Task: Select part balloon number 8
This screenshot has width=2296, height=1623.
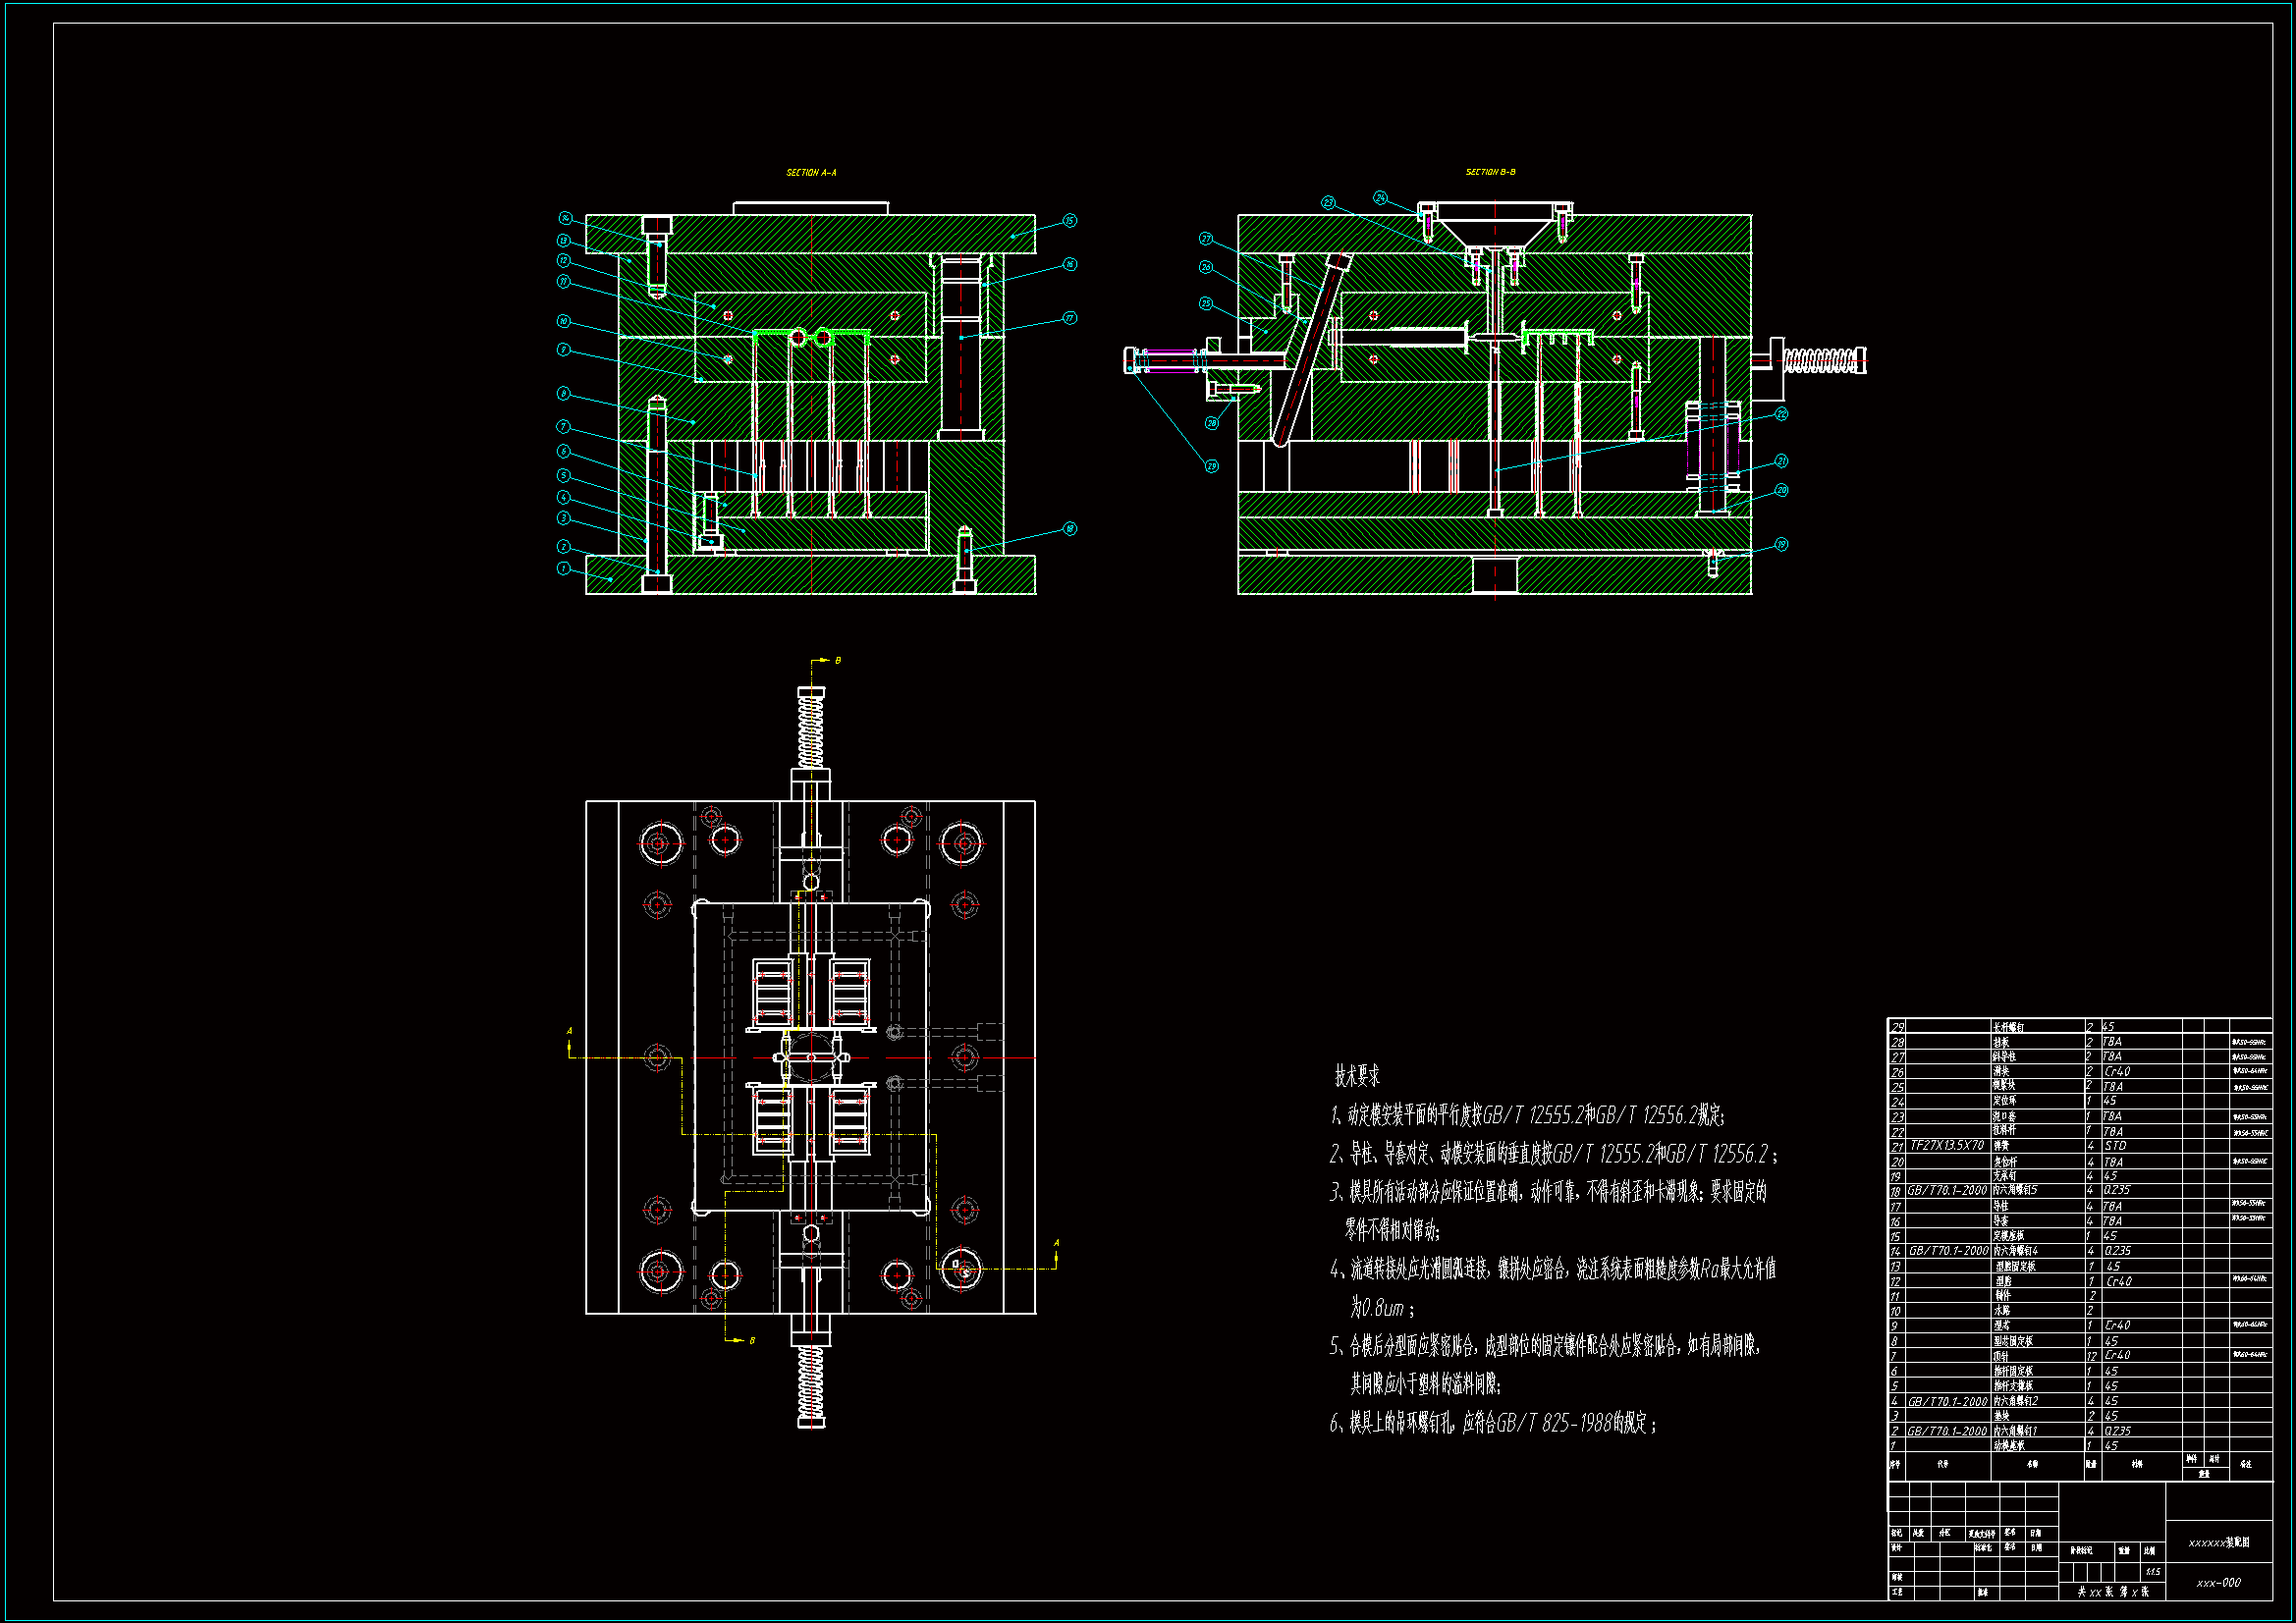Action: (x=564, y=394)
